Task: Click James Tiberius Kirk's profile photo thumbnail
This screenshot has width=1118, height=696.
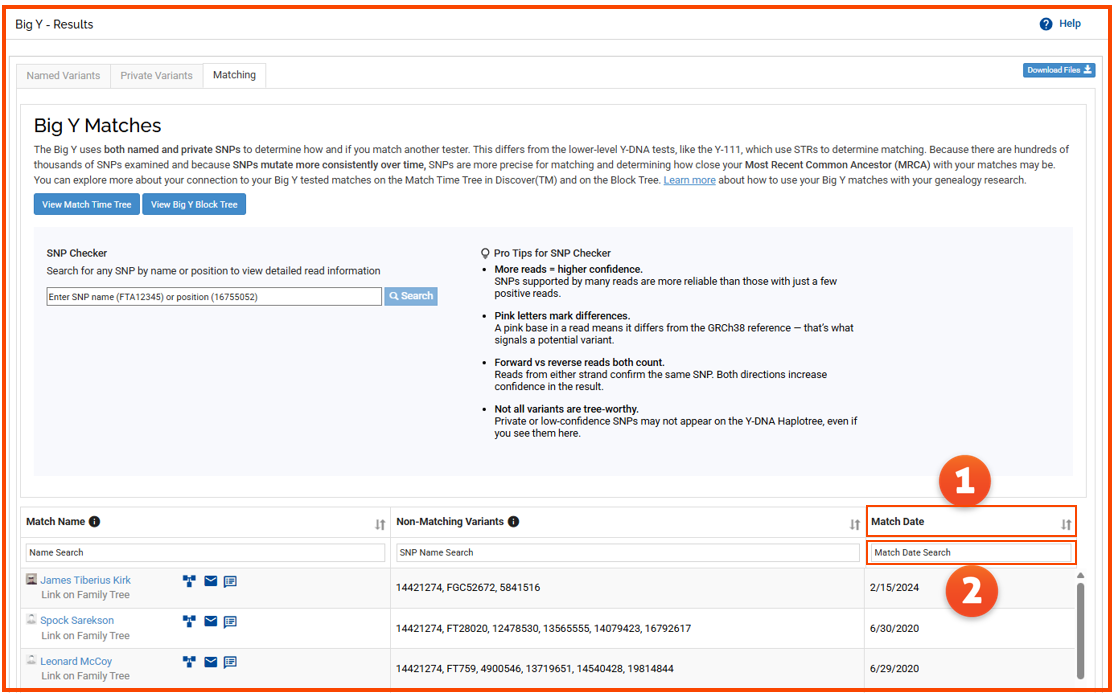Action: point(31,580)
